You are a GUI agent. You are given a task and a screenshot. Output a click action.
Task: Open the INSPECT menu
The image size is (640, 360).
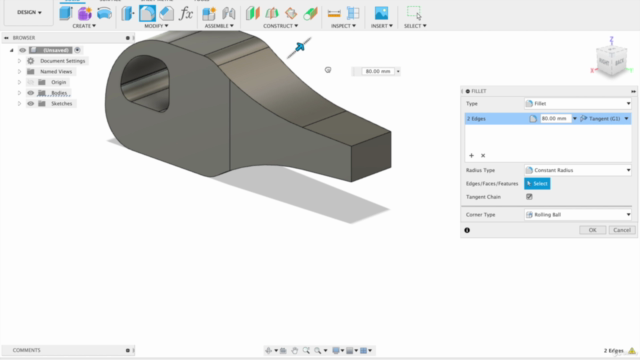tap(343, 26)
